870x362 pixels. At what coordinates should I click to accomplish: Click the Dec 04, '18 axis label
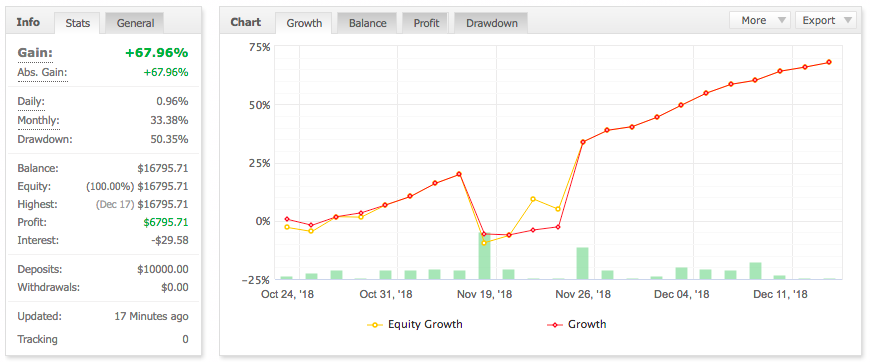pos(681,294)
